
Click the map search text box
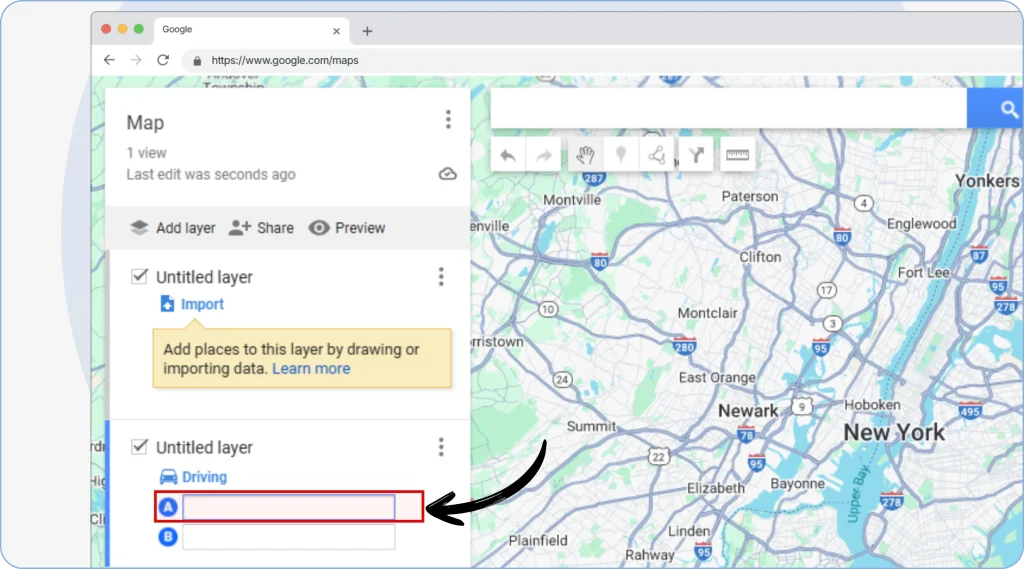729,108
